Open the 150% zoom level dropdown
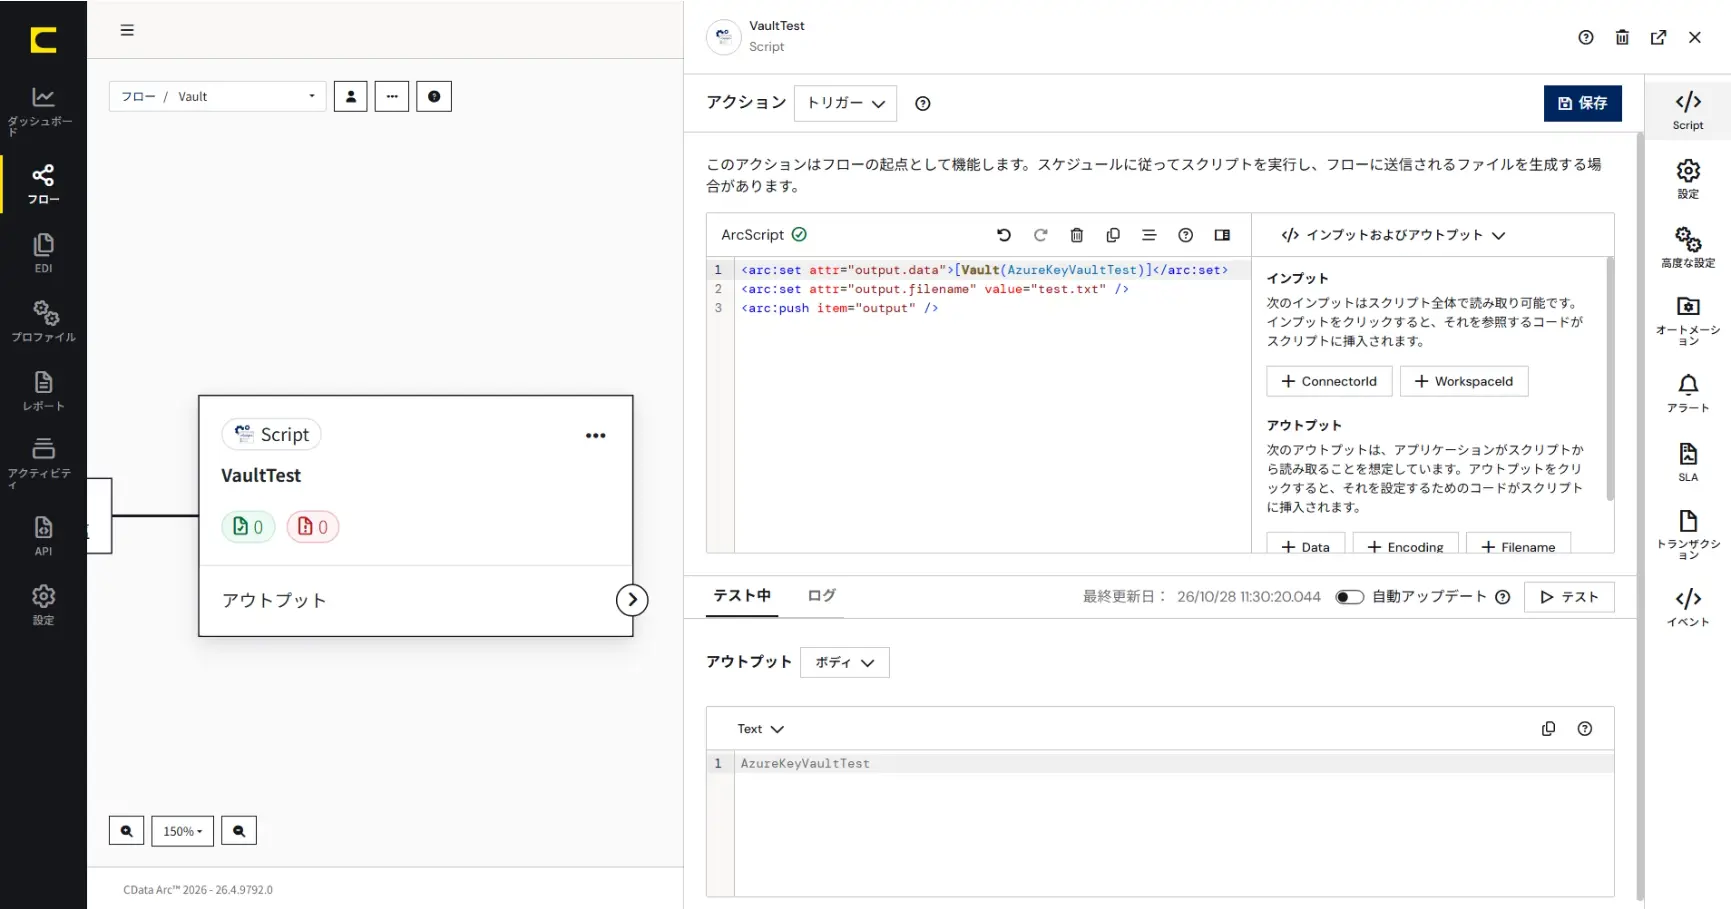1731x909 pixels. click(182, 831)
